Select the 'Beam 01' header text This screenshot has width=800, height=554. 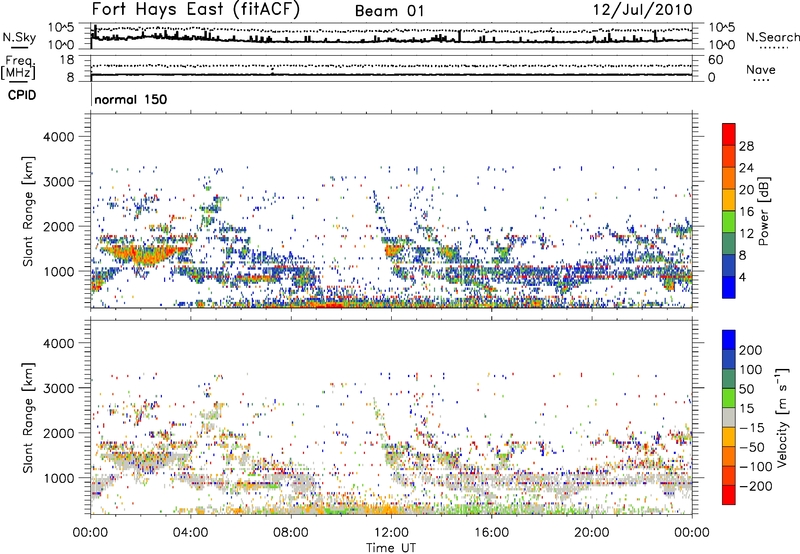(389, 11)
